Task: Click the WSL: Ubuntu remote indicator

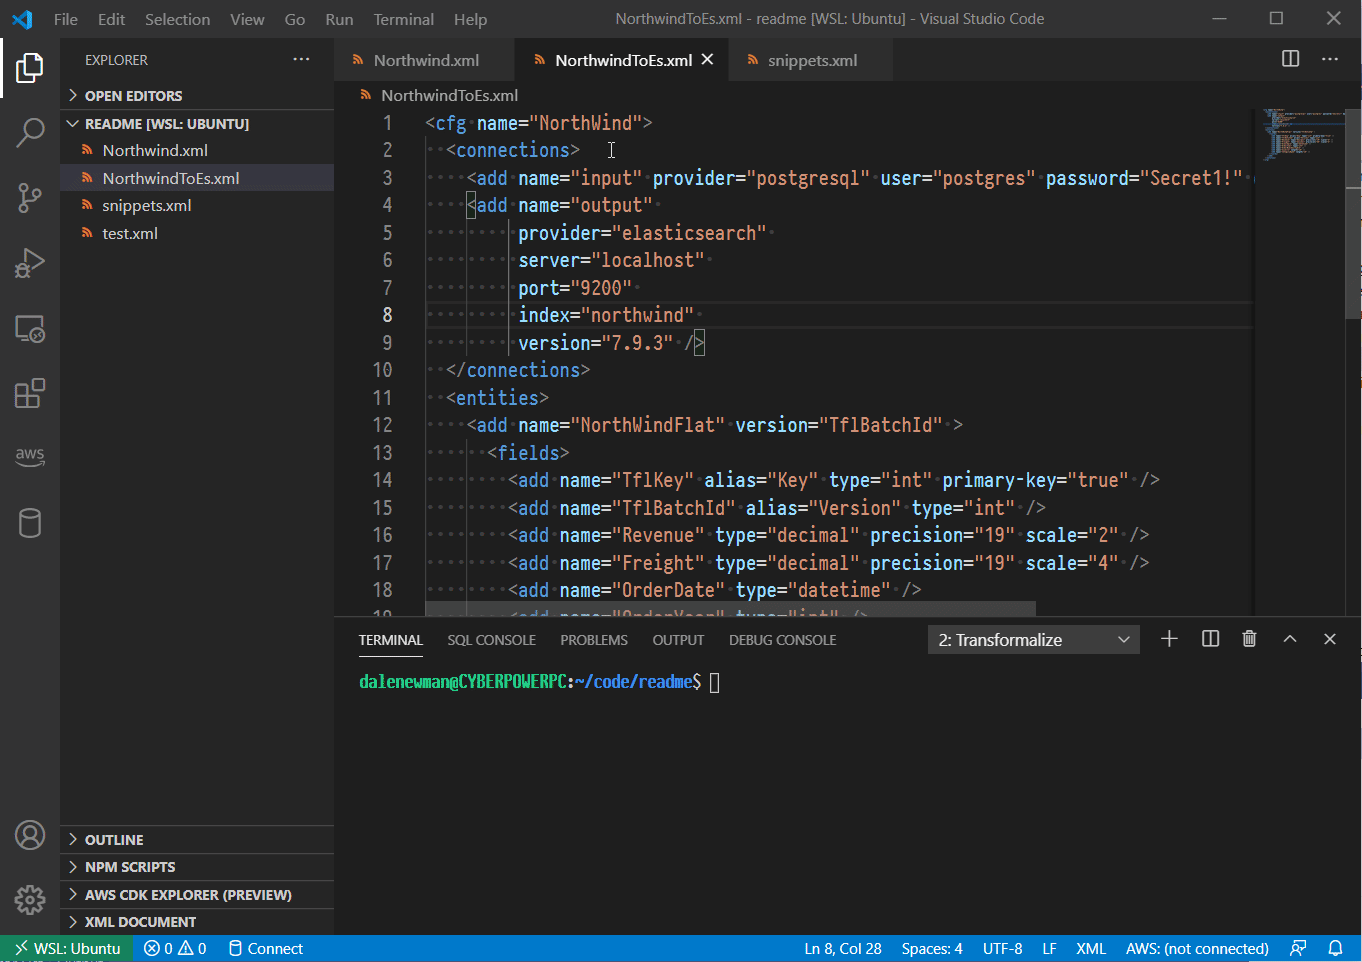Action: point(66,948)
